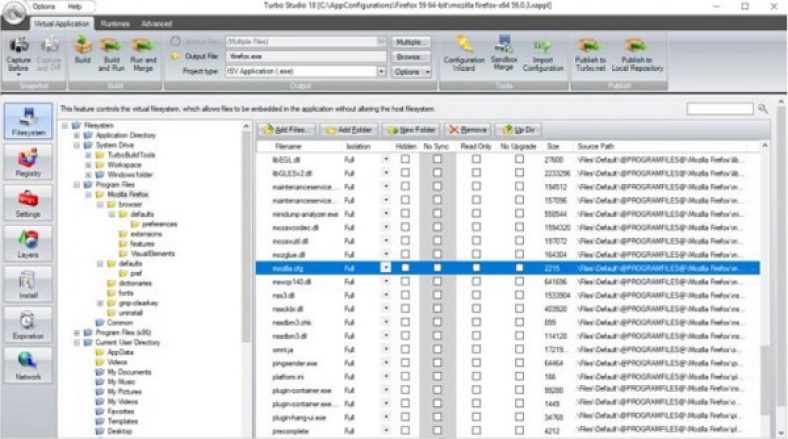
Task: Click the Run and Merge icon
Action: 143,55
